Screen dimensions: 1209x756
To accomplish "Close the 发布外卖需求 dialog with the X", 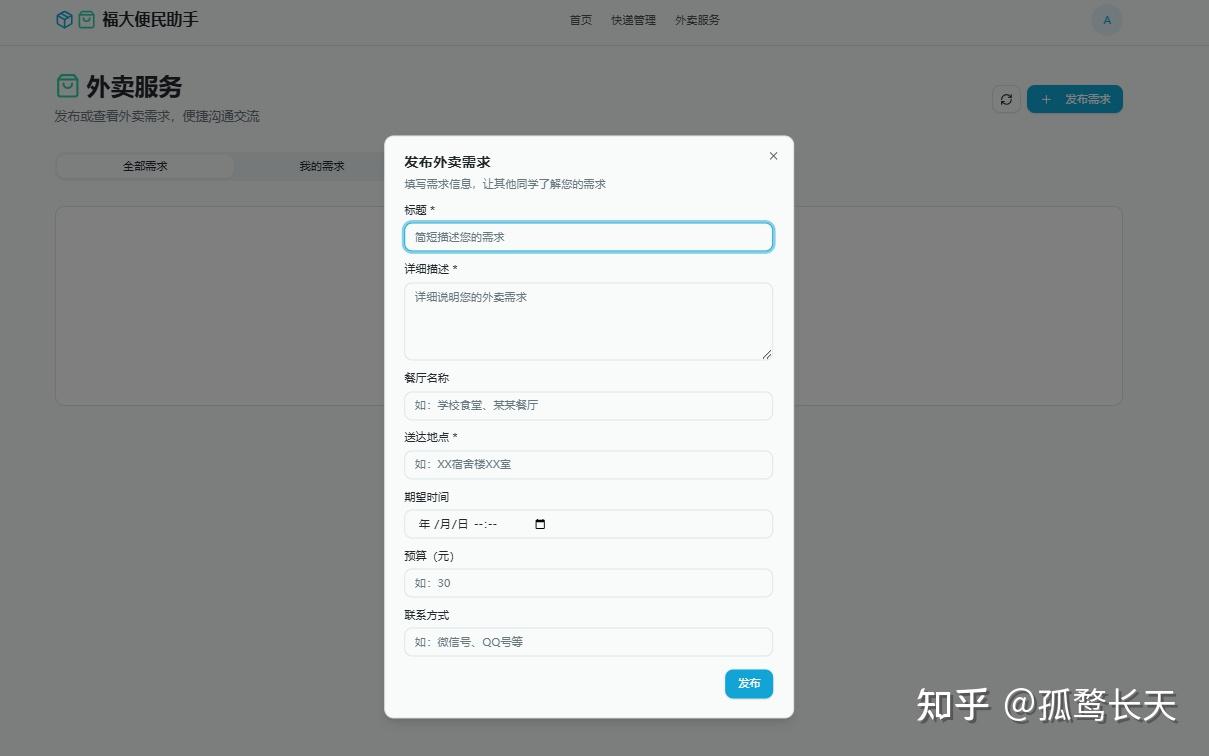I will (x=772, y=156).
